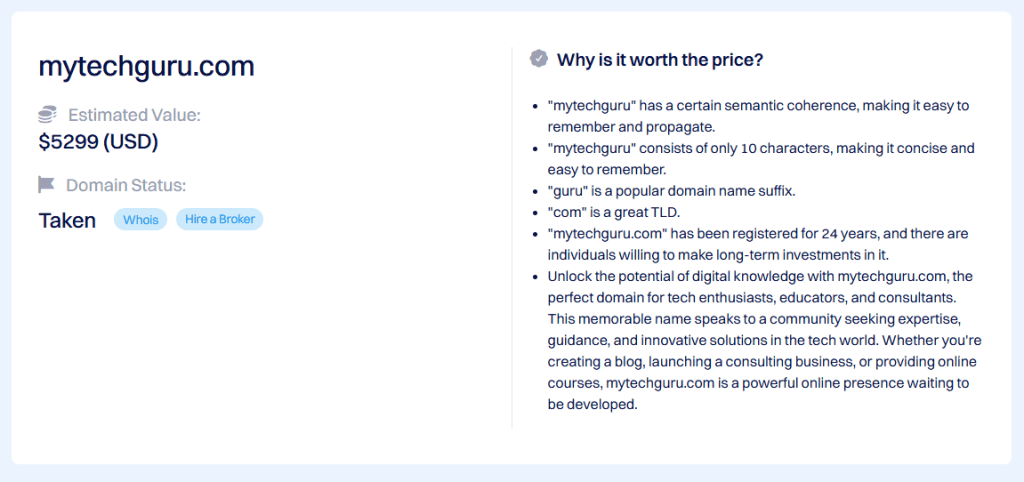This screenshot has width=1024, height=482.
Task: Click the coins icon beside Estimated Value
Action: [47, 115]
